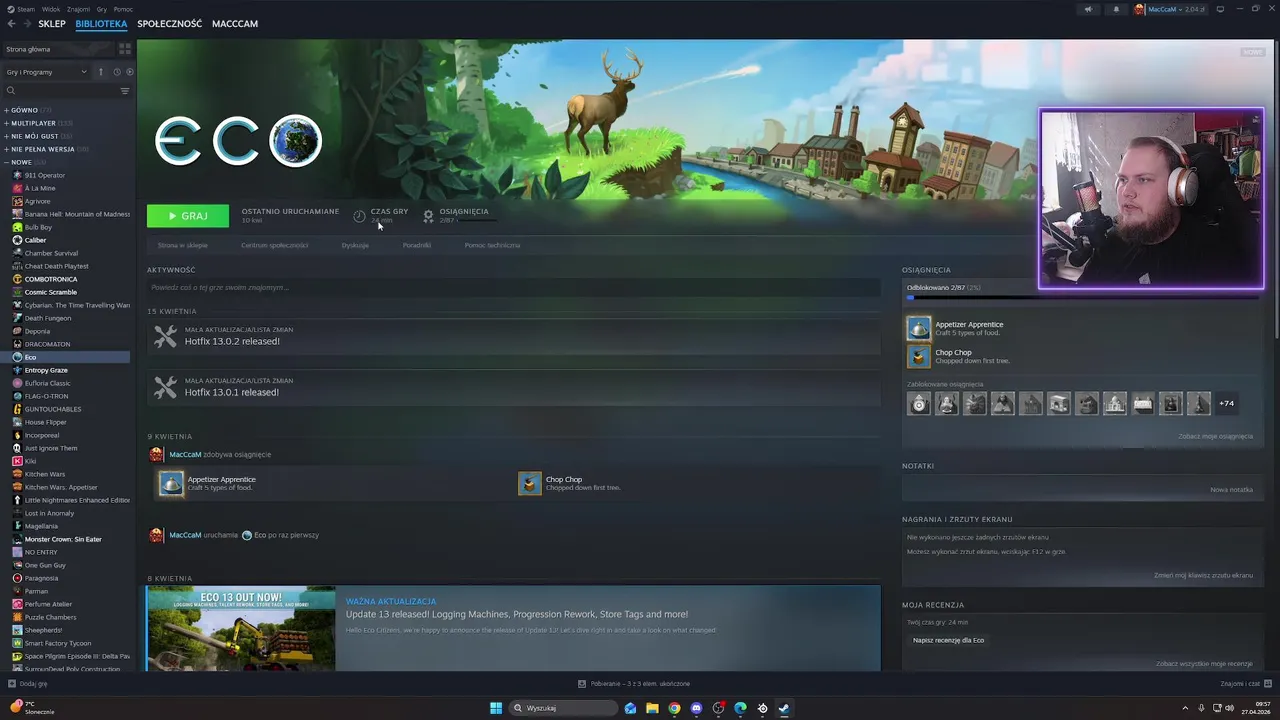Screen dimensions: 1280x720
Task: Click Napisz recenzję dla Eco button
Action: coord(948,640)
